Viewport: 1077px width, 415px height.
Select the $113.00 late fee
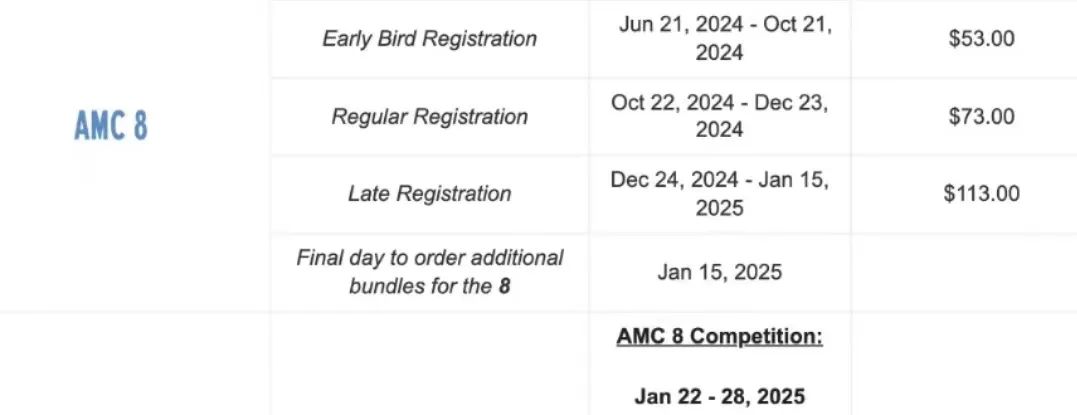[981, 194]
